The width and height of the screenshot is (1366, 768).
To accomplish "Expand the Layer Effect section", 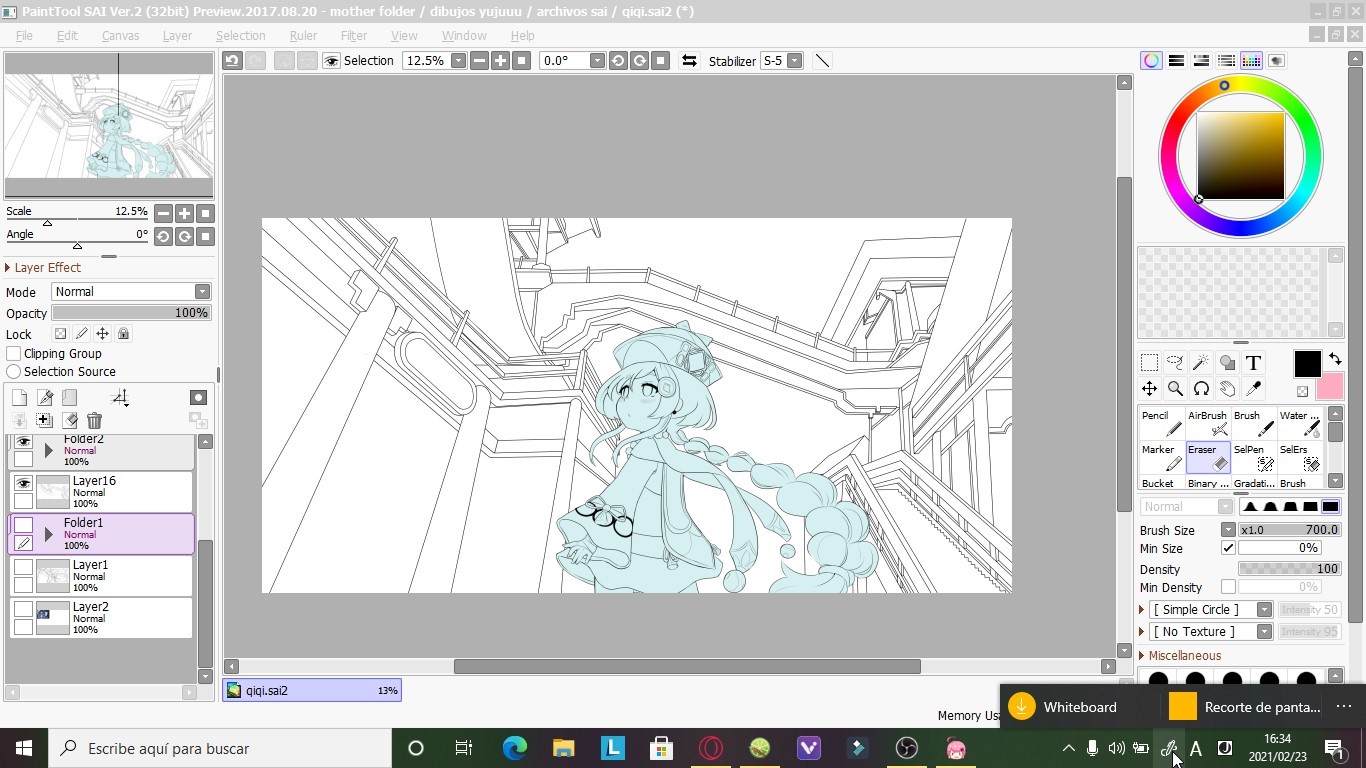I will point(8,268).
